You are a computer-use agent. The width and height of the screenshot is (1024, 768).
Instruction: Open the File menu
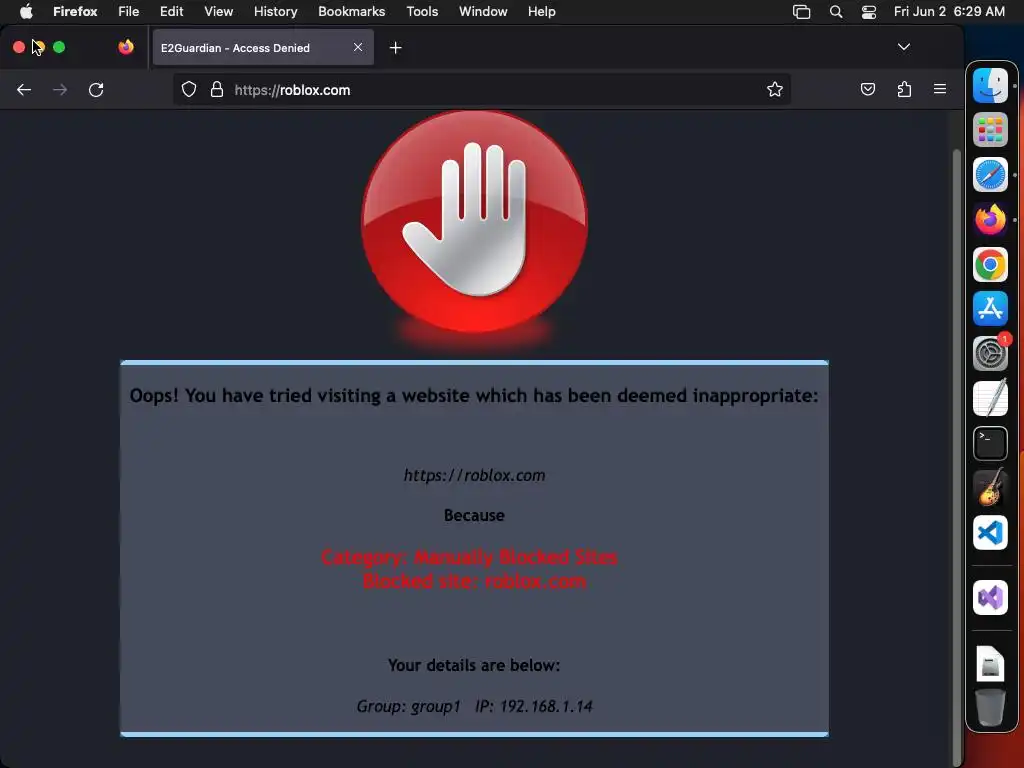click(128, 11)
